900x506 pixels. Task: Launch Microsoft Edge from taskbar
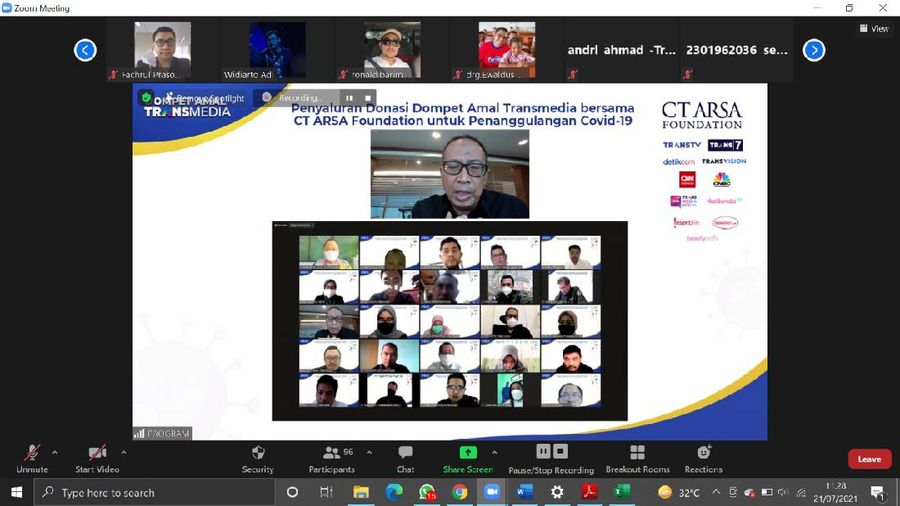point(394,492)
